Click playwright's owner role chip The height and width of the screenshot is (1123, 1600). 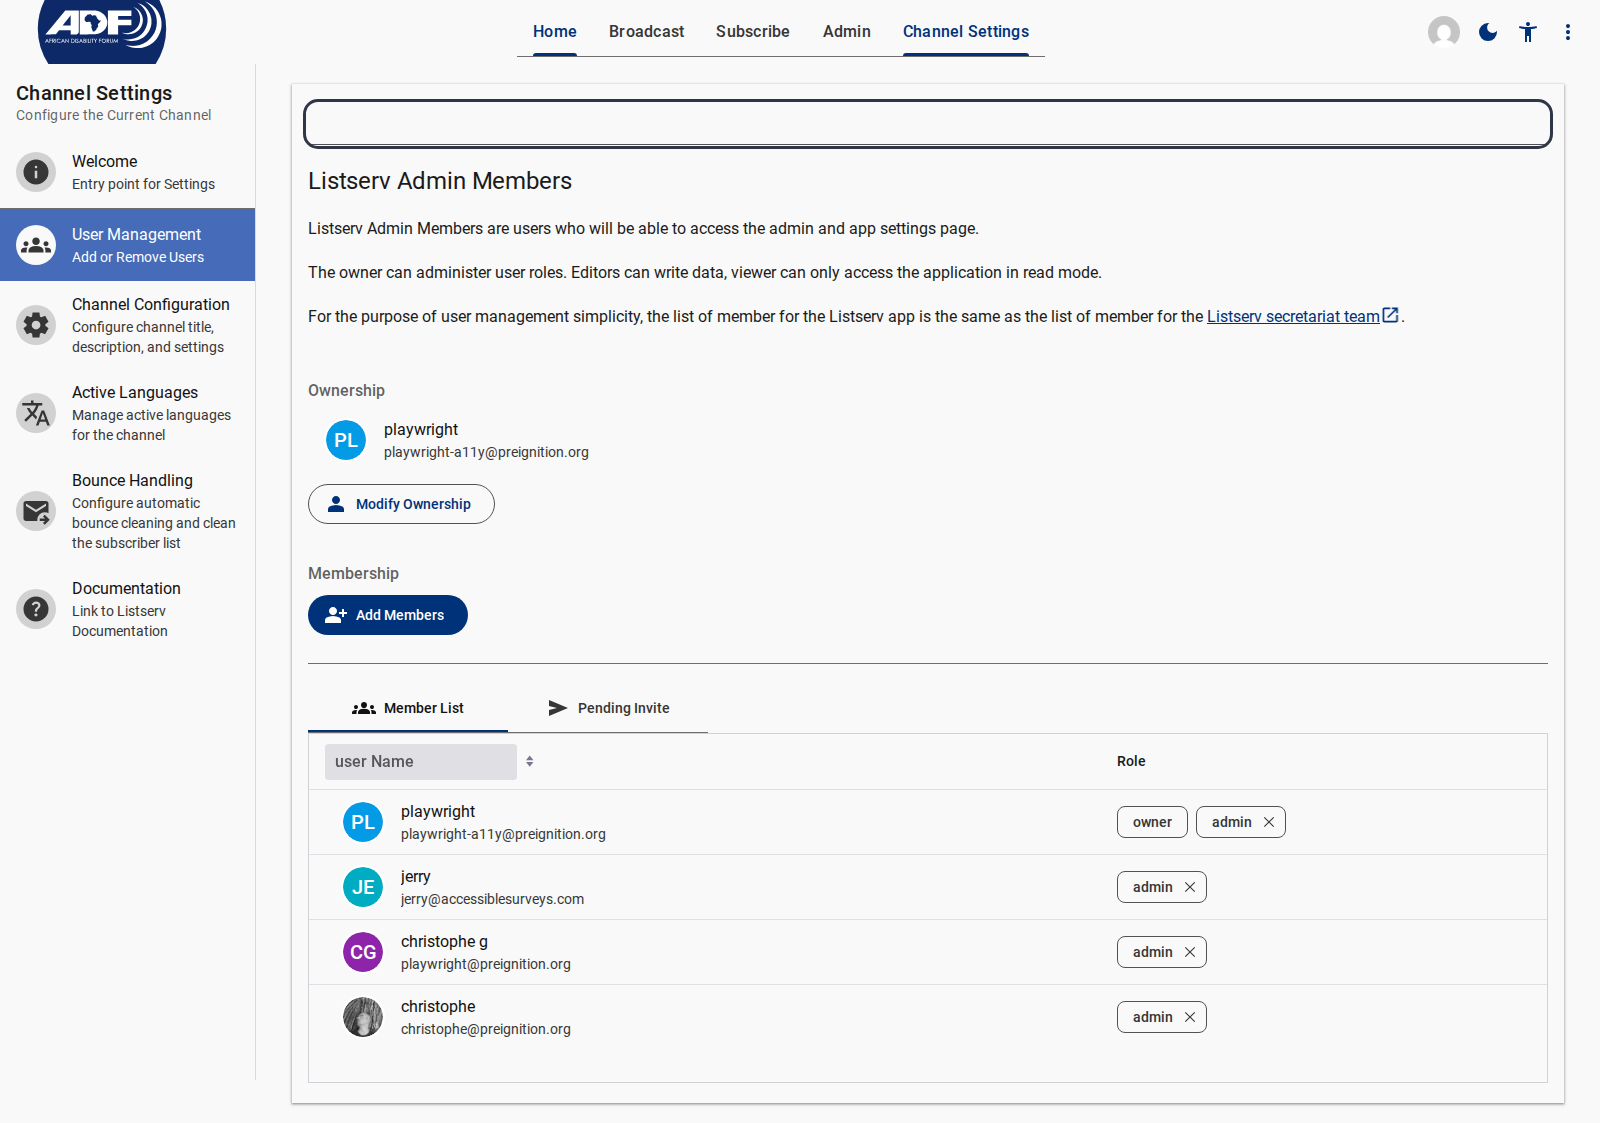click(1152, 822)
